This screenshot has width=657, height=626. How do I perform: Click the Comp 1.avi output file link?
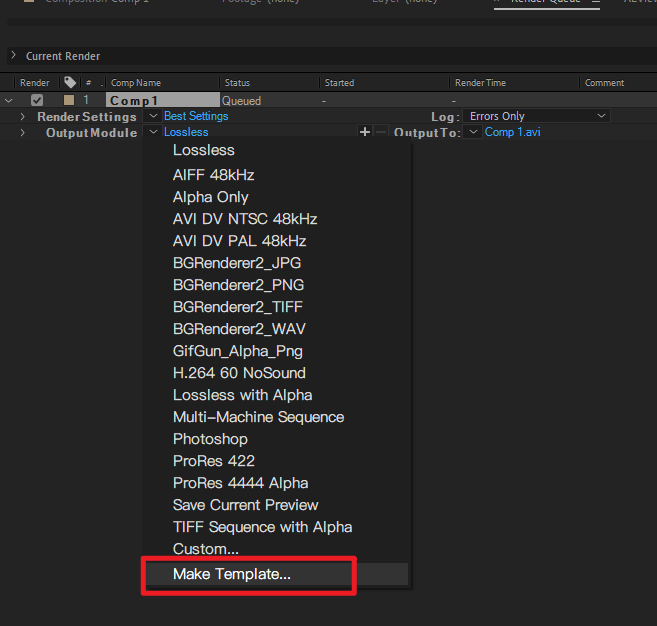(512, 132)
